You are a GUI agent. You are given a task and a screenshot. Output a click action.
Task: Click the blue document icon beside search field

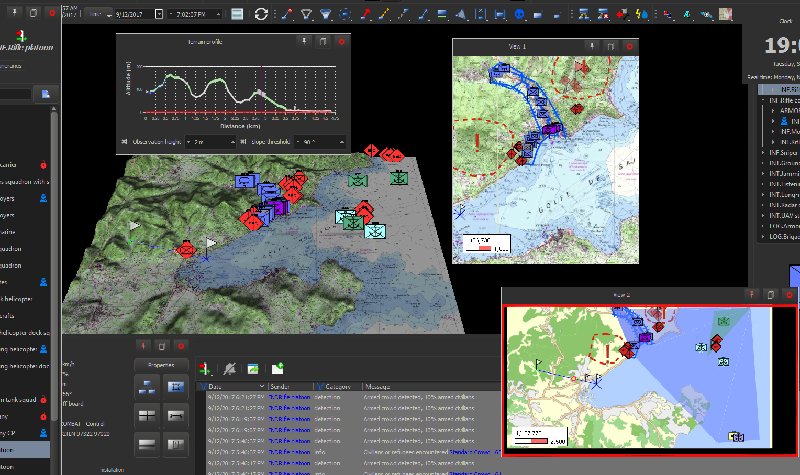coord(45,94)
